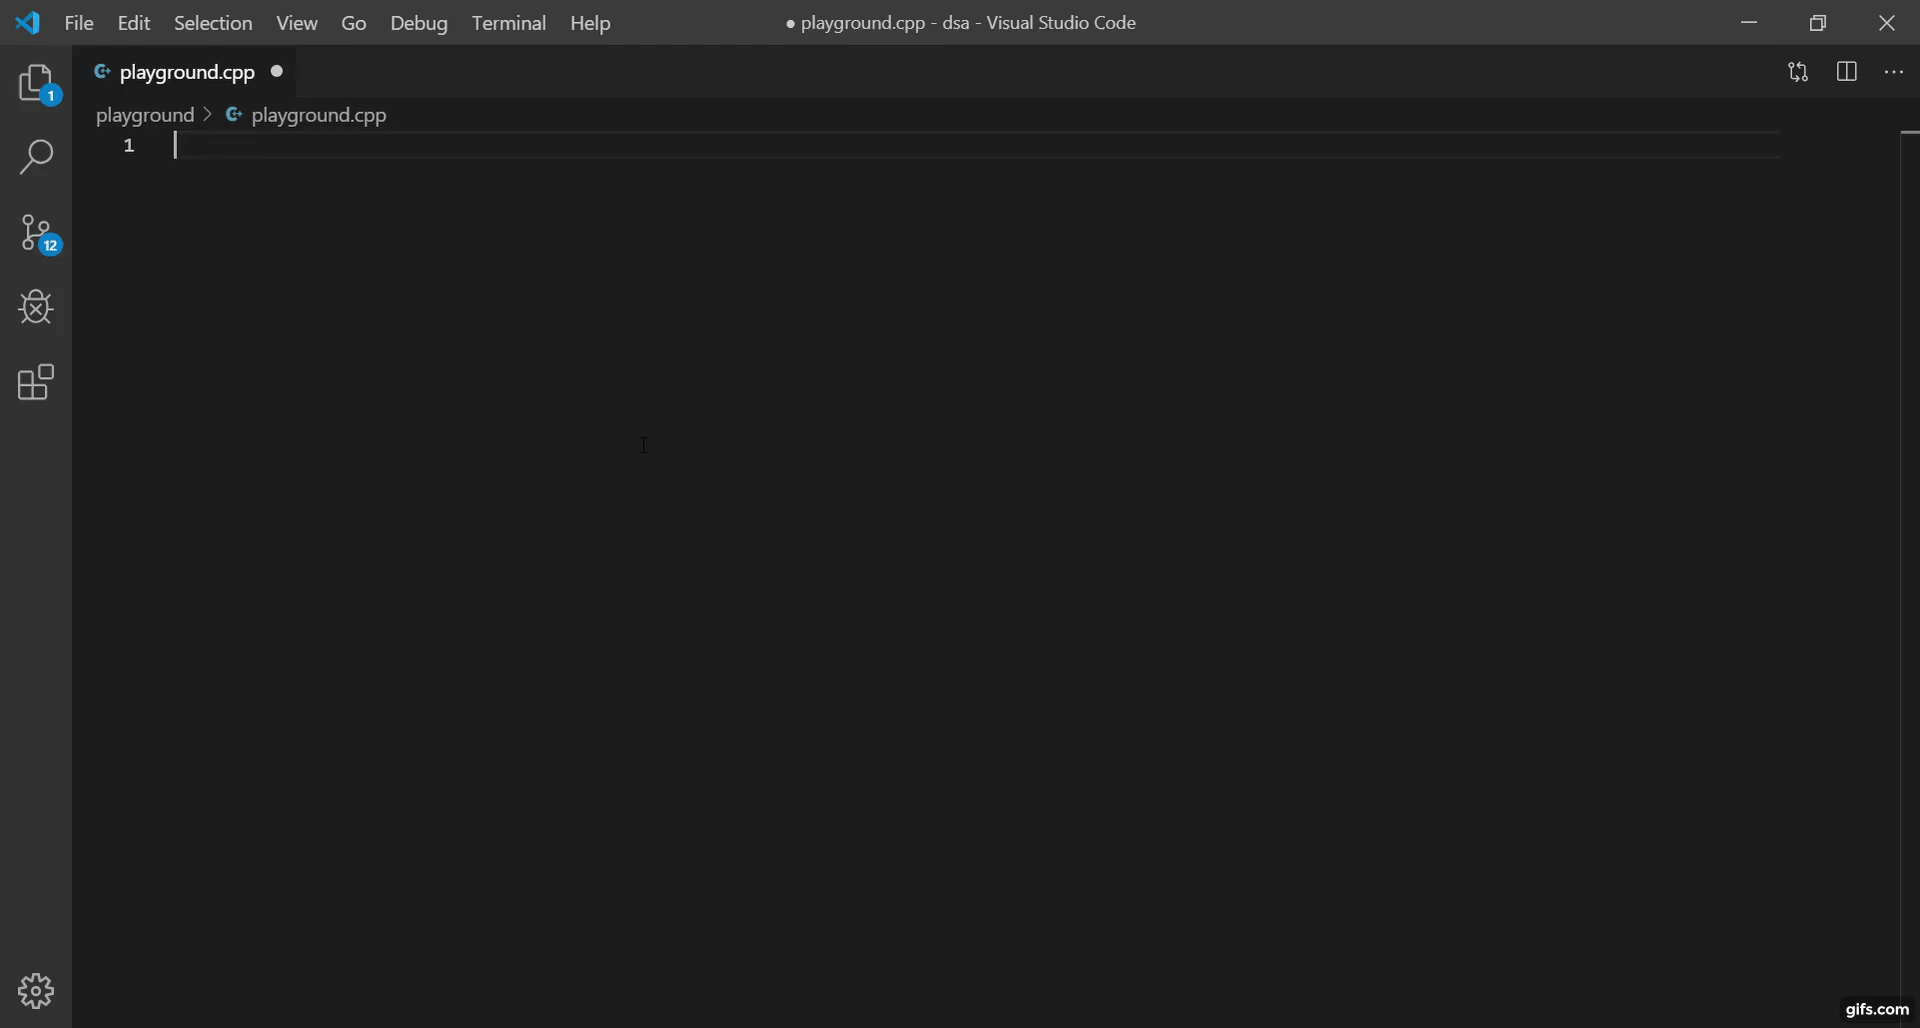Open the playground.cpp breadcrumb dropdown

[318, 115]
